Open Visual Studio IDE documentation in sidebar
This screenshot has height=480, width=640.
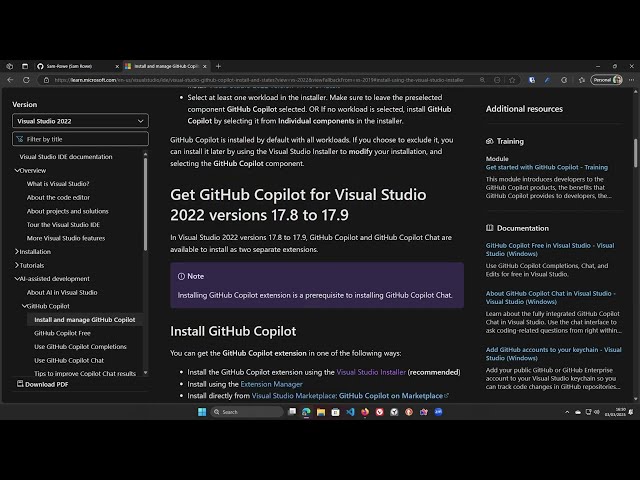point(66,157)
